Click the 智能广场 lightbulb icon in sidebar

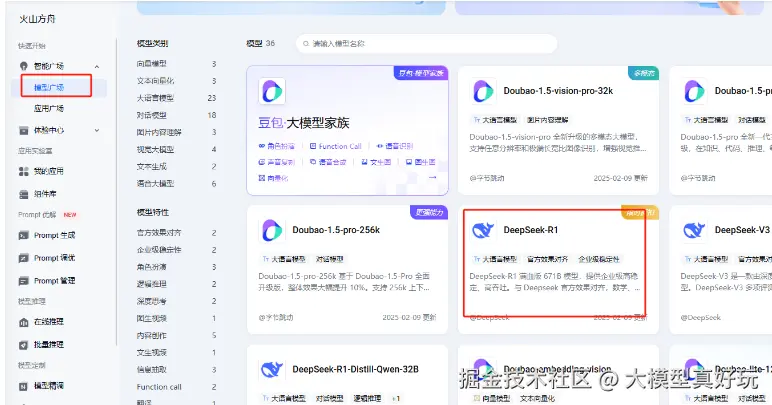point(23,66)
